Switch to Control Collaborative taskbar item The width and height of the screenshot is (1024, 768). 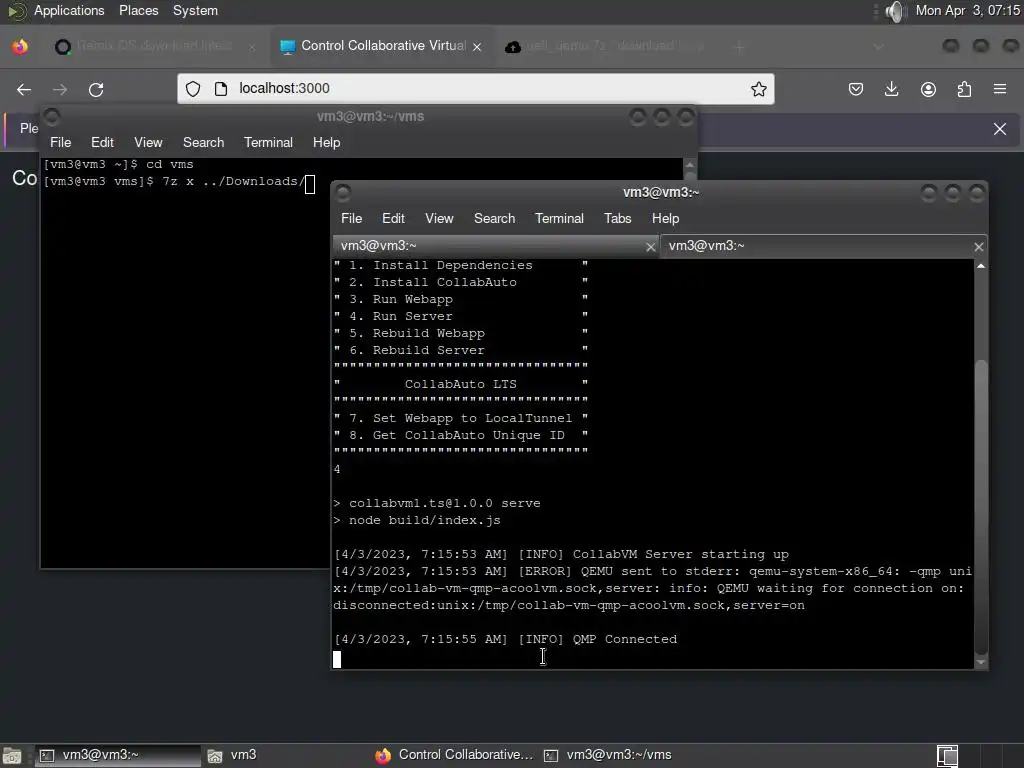pos(454,755)
